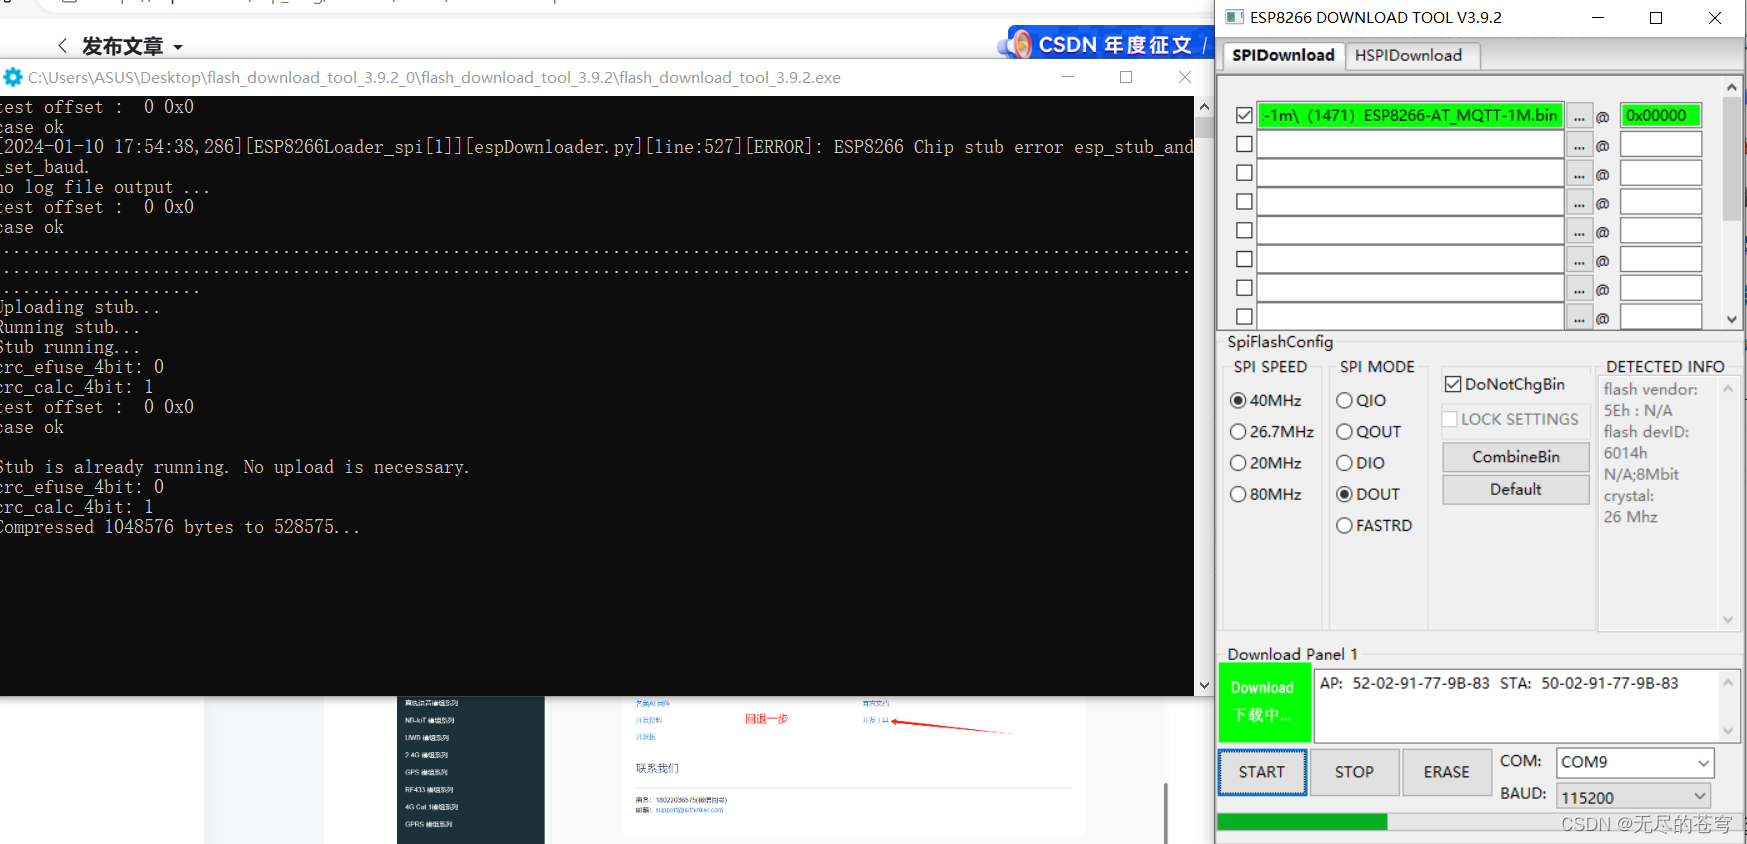Close the flash_download_tool console window
This screenshot has height=844, width=1747.
tap(1185, 77)
